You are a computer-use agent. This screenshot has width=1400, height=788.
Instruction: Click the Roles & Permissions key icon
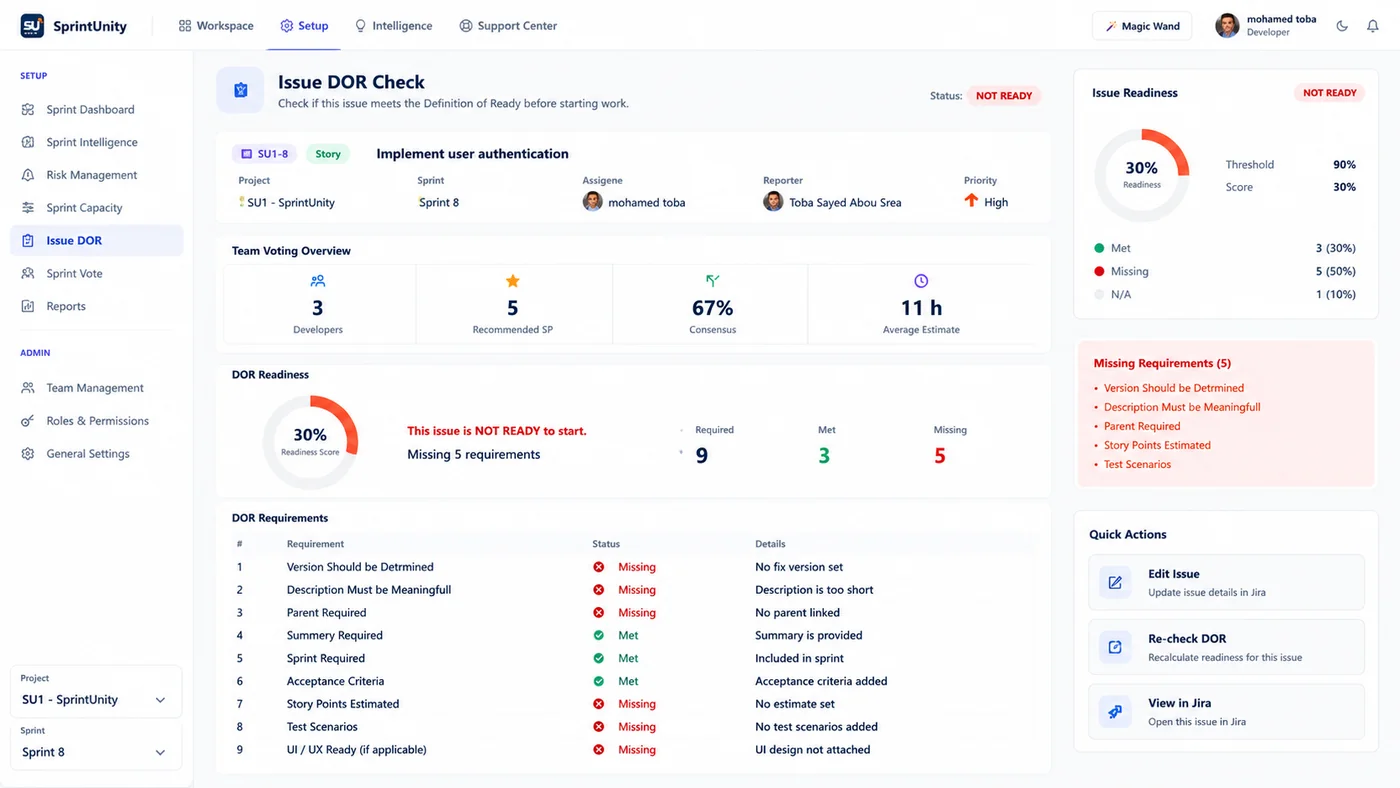(28, 421)
